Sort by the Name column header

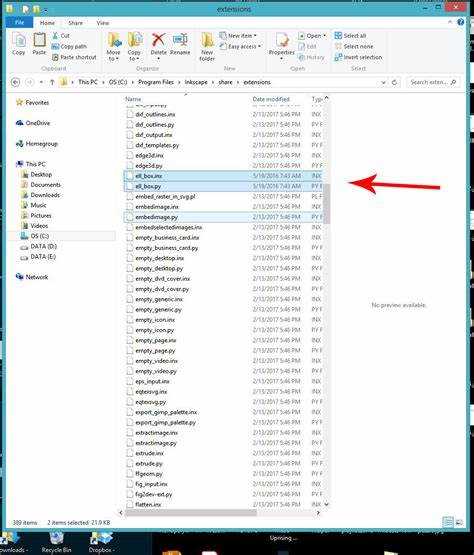coord(133,99)
